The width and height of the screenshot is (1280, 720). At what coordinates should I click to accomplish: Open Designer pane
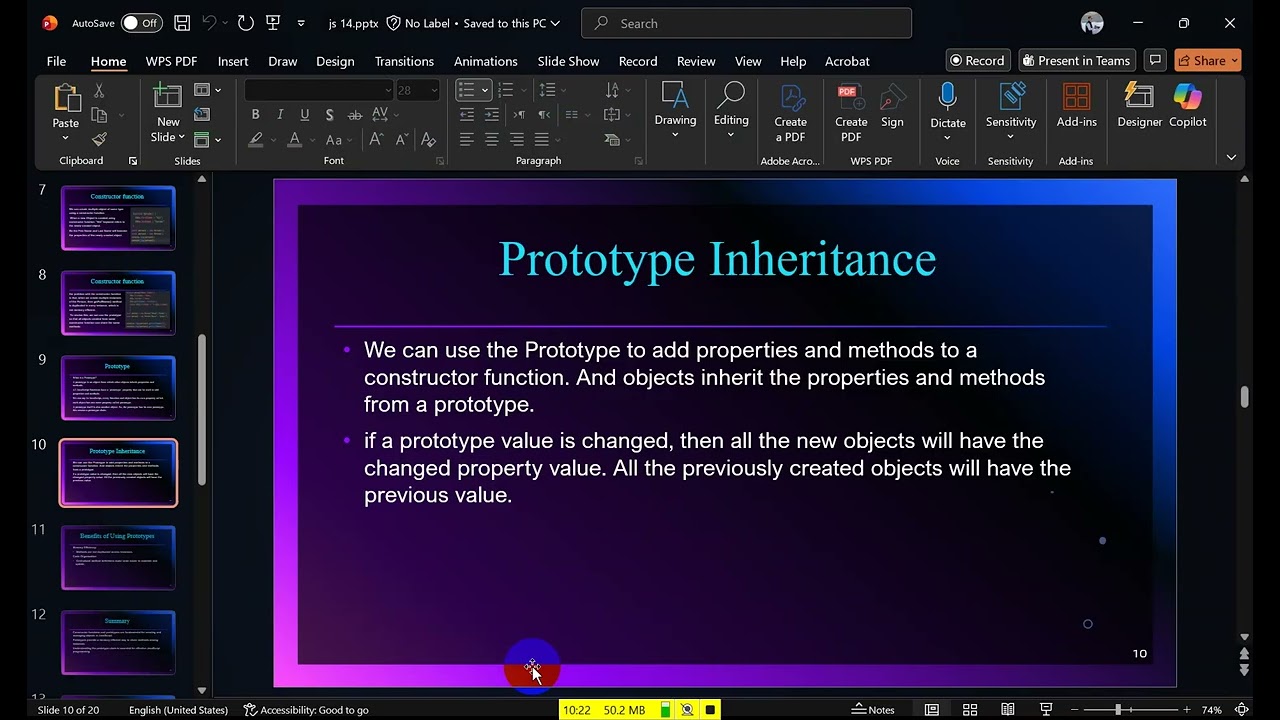coord(1140,106)
